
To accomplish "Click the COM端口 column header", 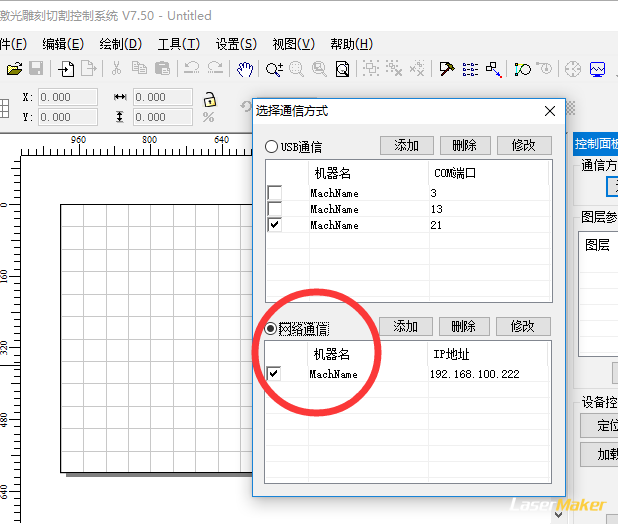I will 455,173.
